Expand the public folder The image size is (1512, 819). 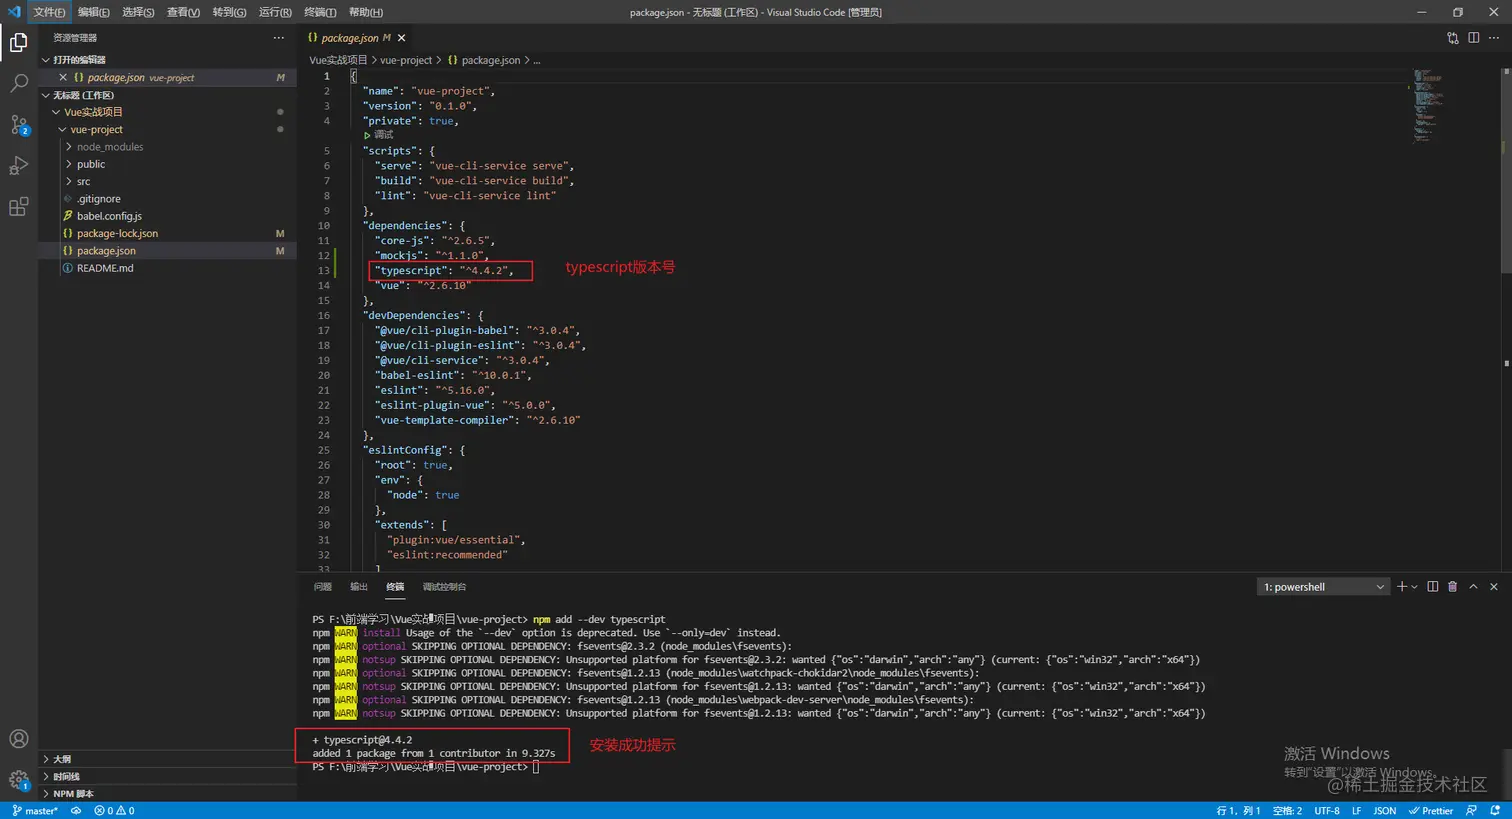click(x=91, y=164)
